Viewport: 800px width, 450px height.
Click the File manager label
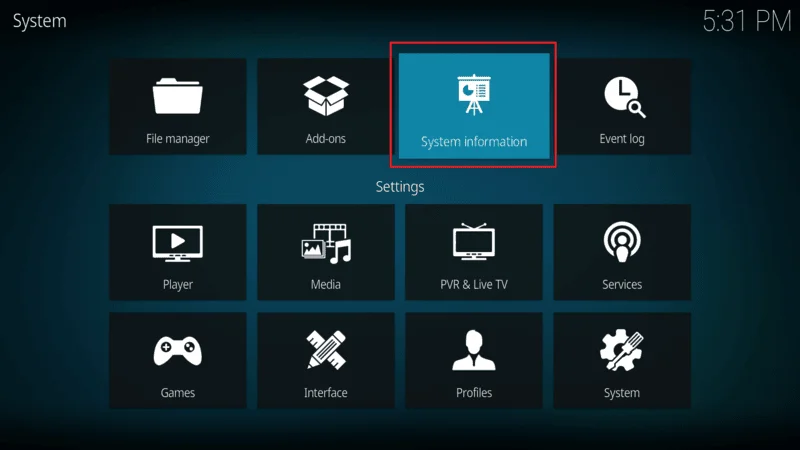[178, 139]
